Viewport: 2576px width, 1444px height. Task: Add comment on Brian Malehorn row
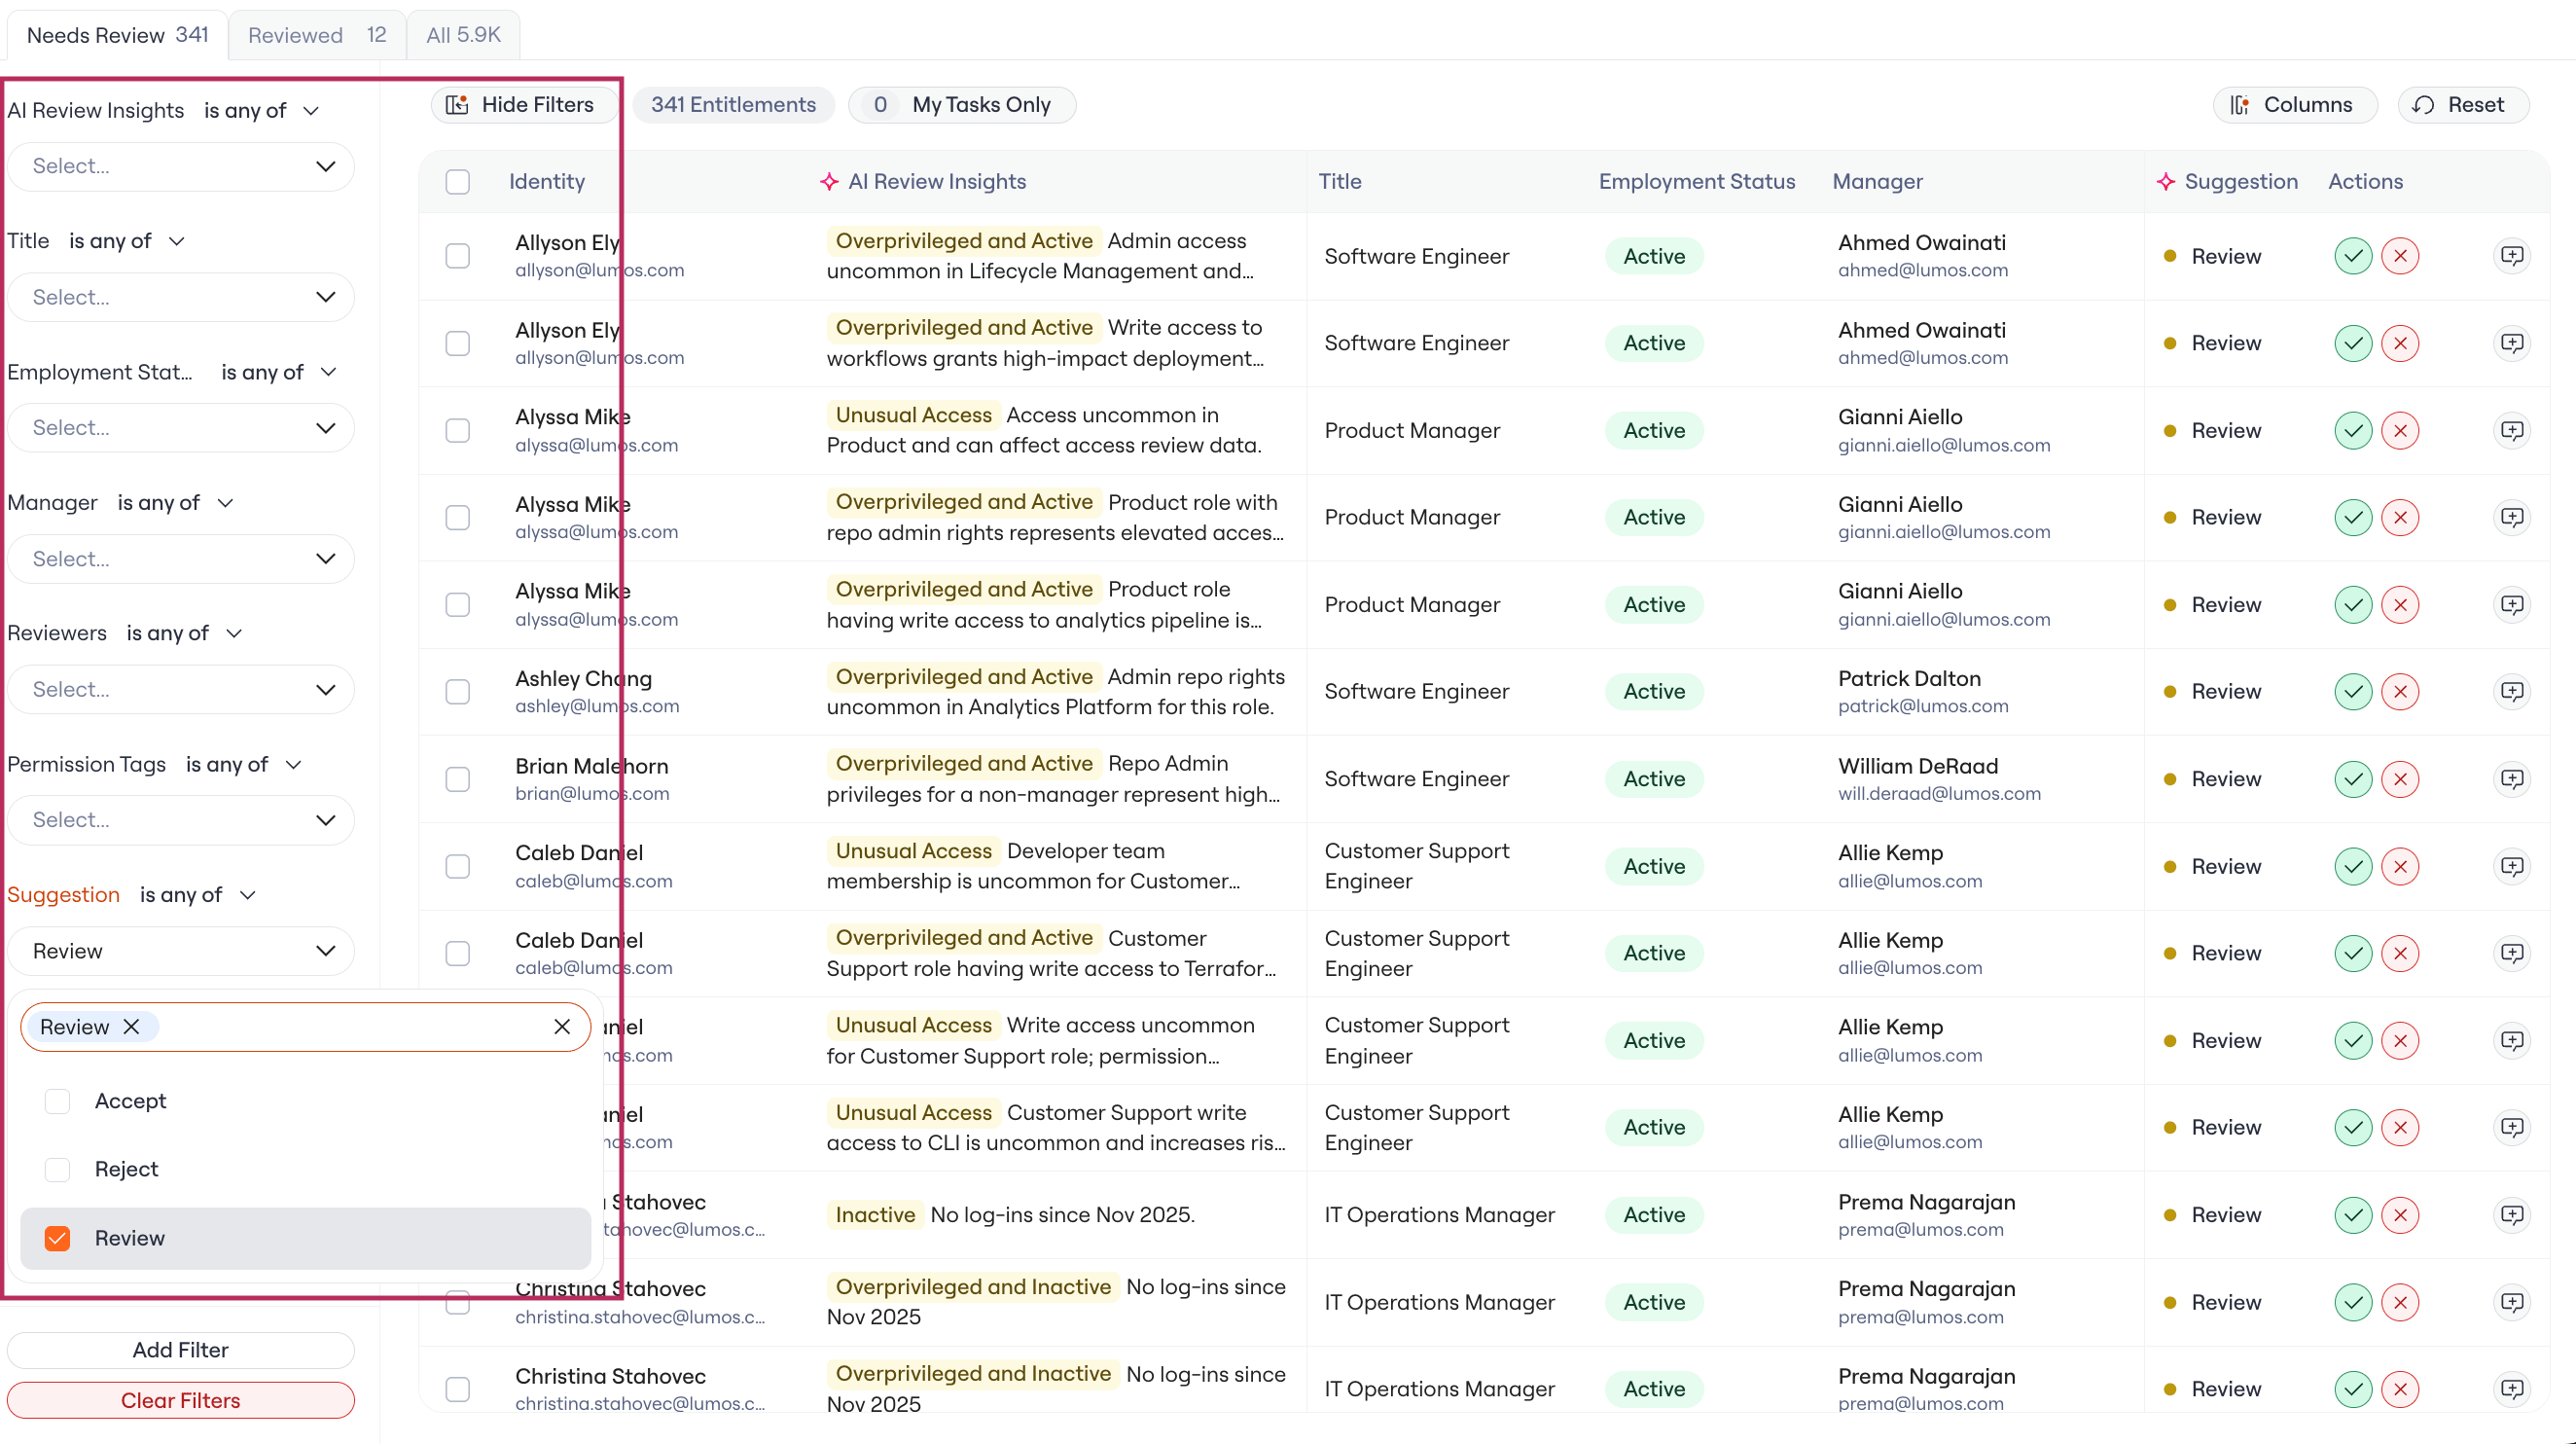point(2511,778)
